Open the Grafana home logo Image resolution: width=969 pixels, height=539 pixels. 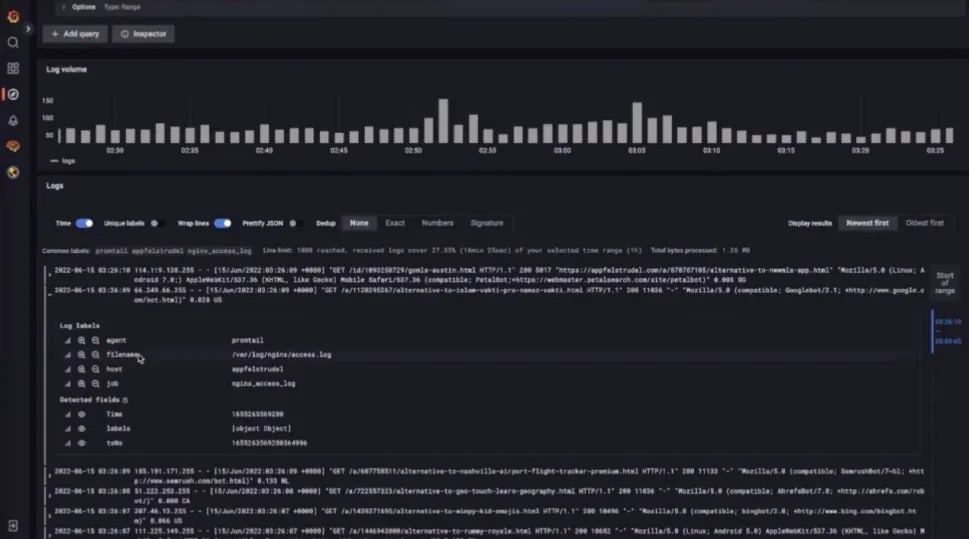click(13, 17)
